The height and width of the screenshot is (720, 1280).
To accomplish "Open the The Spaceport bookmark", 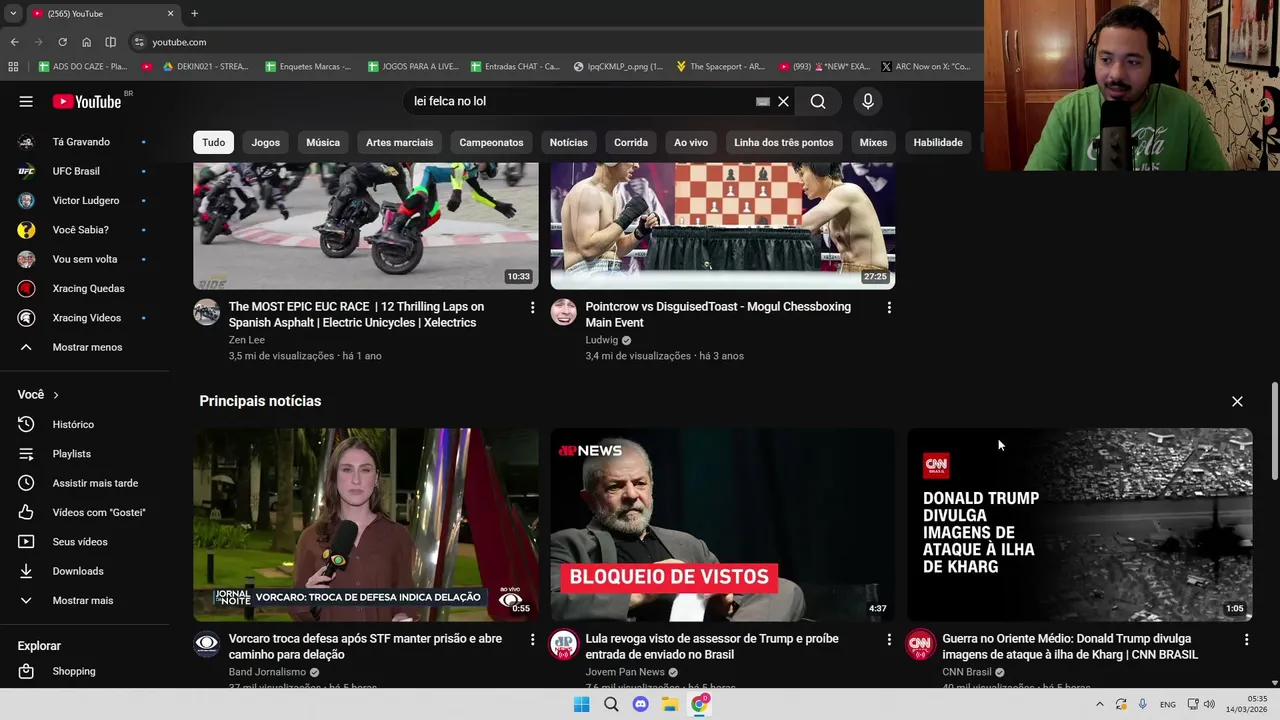I will [720, 67].
